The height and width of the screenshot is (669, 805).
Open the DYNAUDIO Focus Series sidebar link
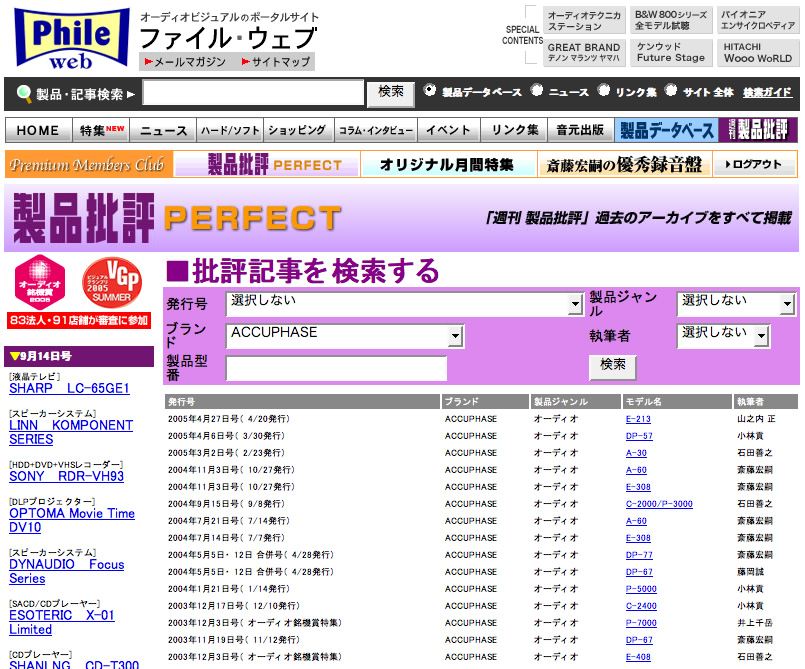(x=67, y=571)
